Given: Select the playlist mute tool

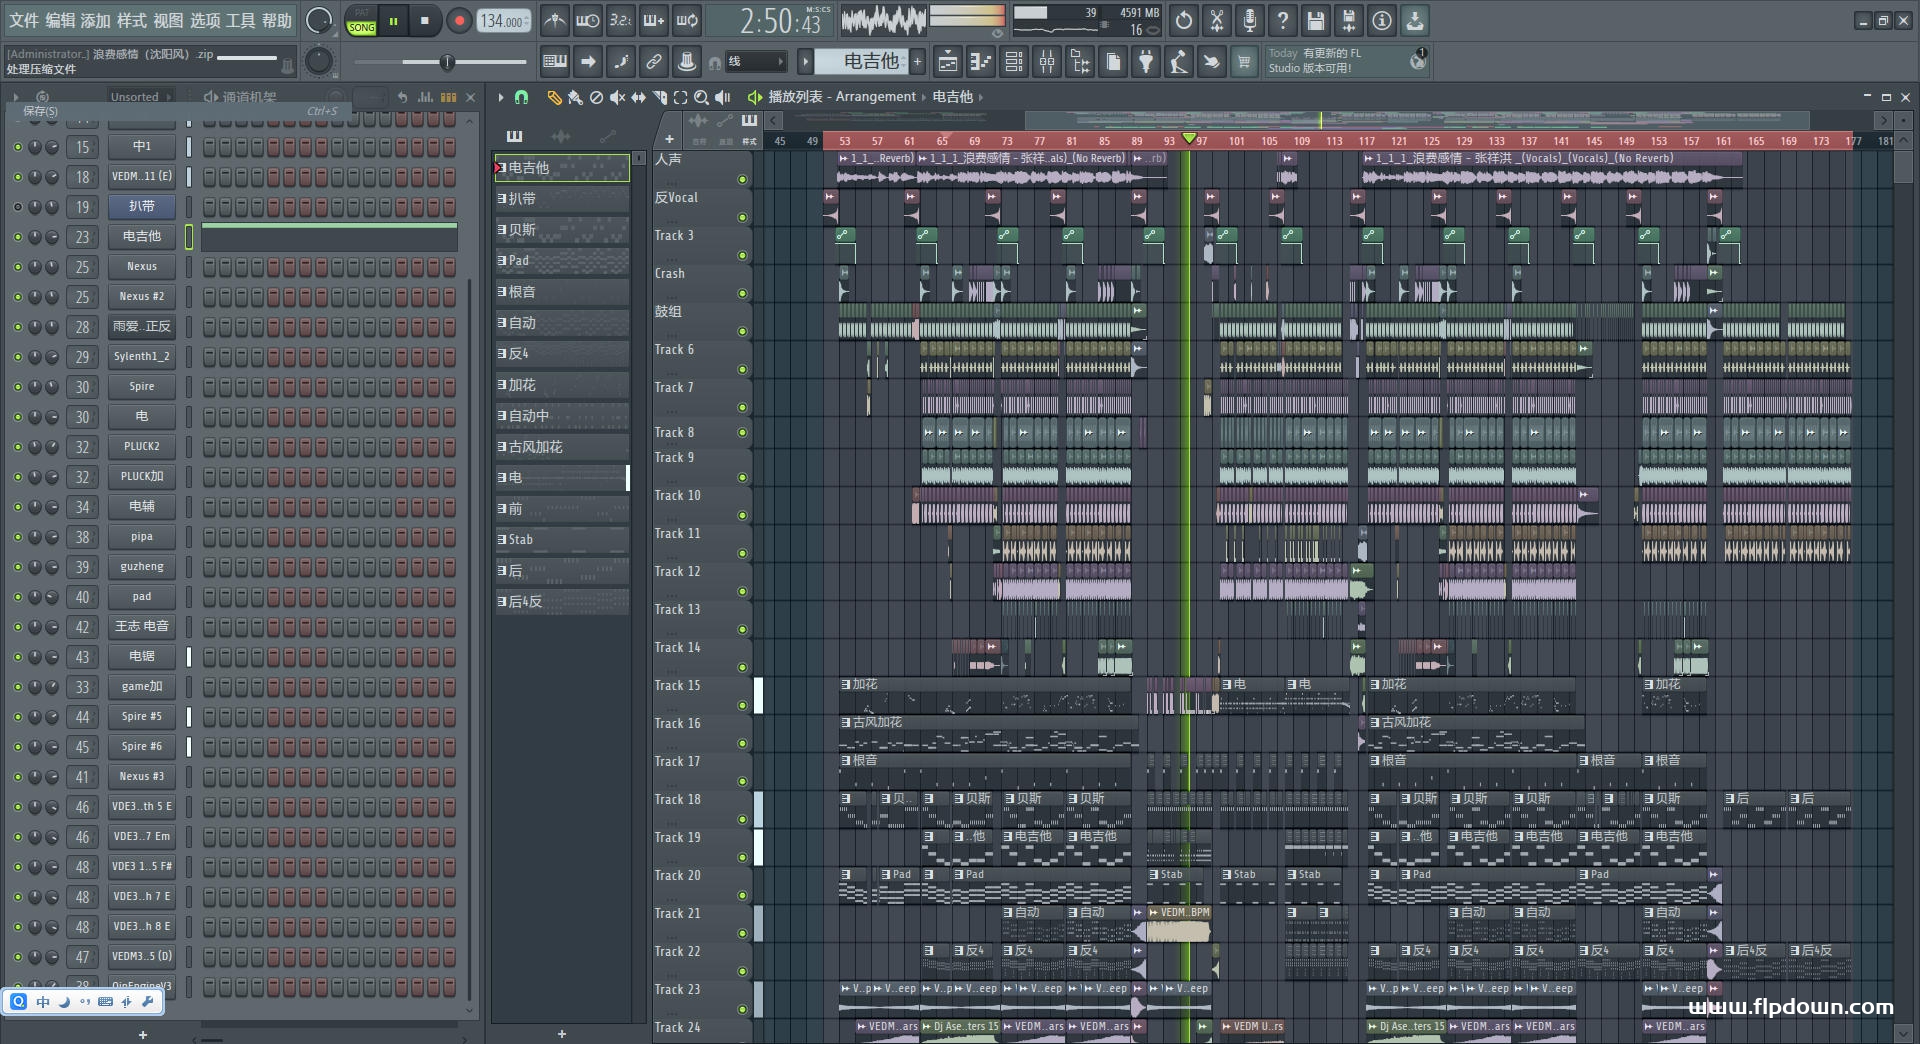Looking at the screenshot, I should 617,97.
